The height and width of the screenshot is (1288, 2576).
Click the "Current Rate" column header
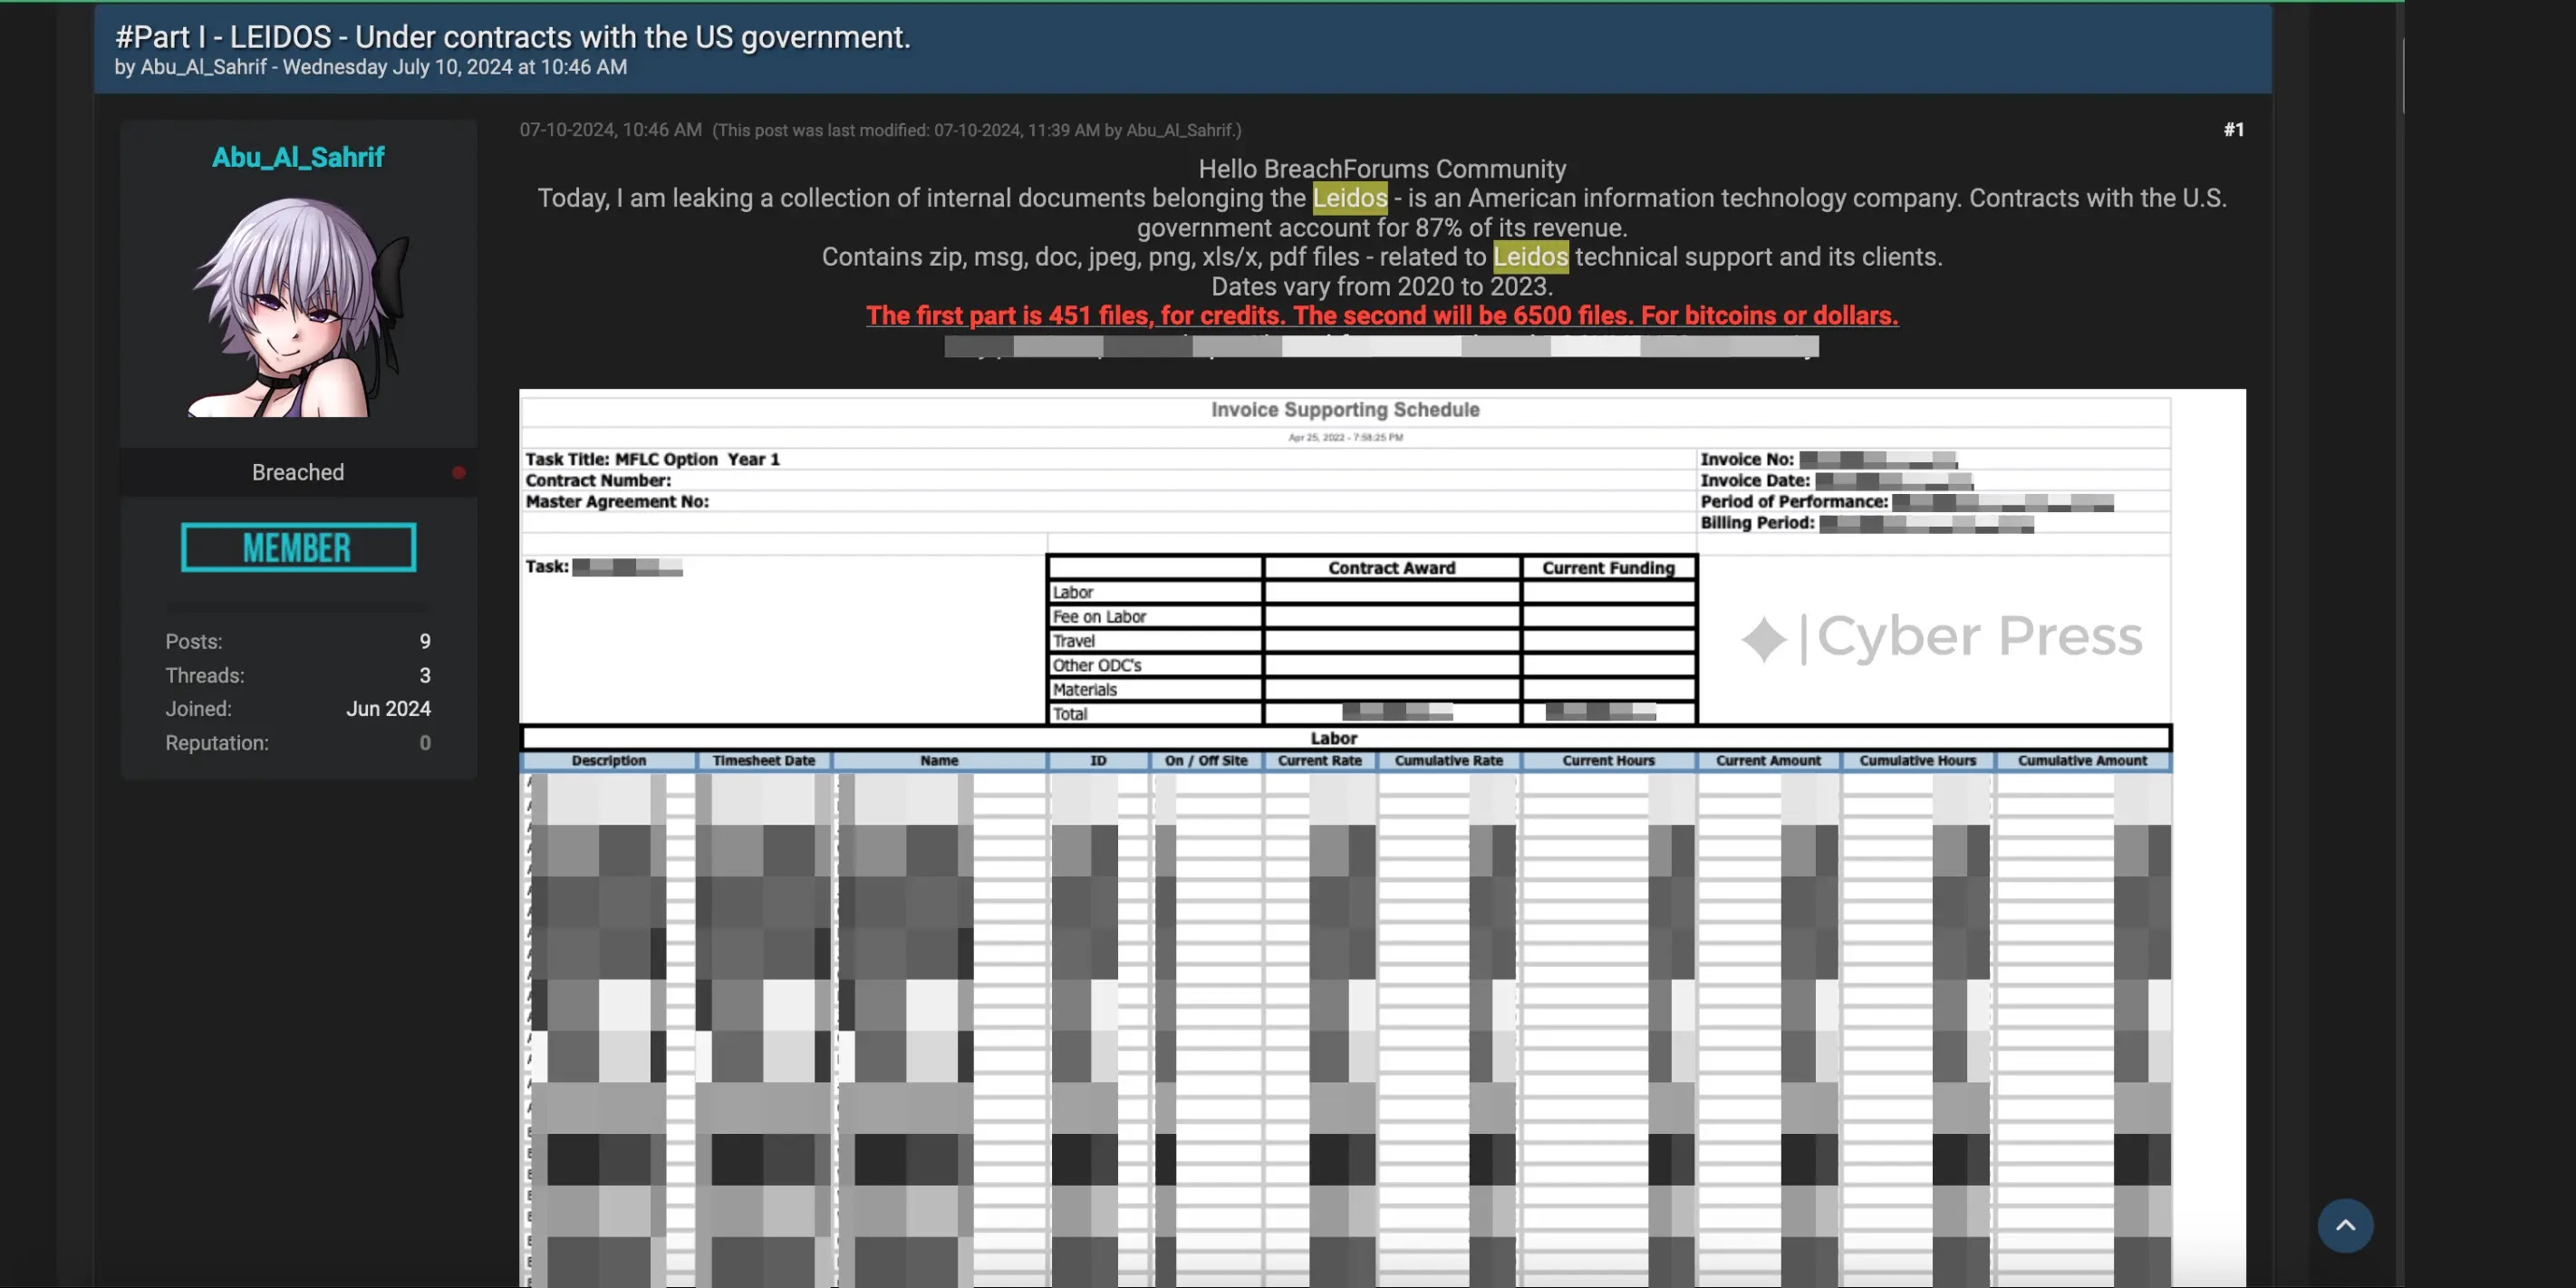[x=1319, y=761]
